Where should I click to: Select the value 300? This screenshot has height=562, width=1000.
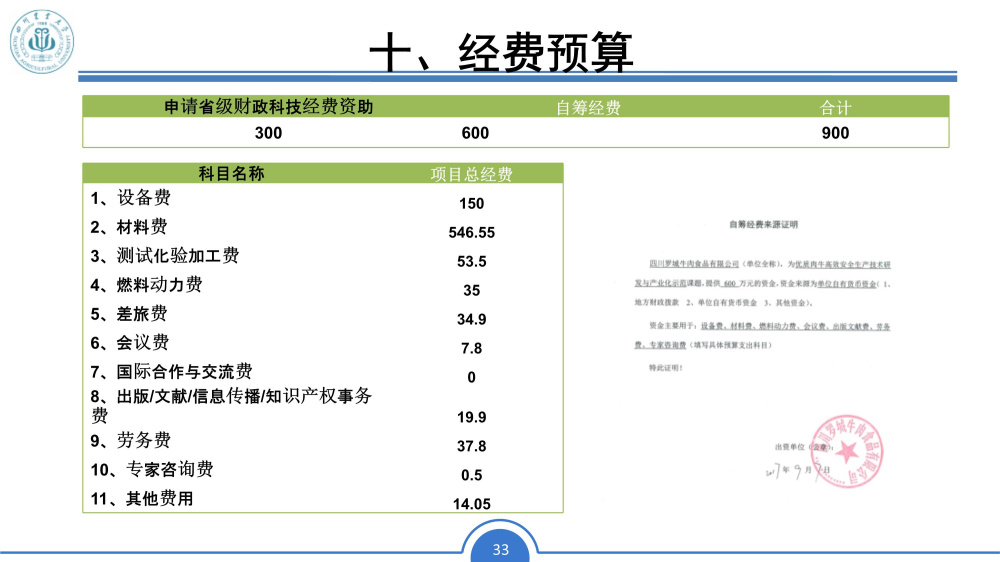tap(268, 133)
